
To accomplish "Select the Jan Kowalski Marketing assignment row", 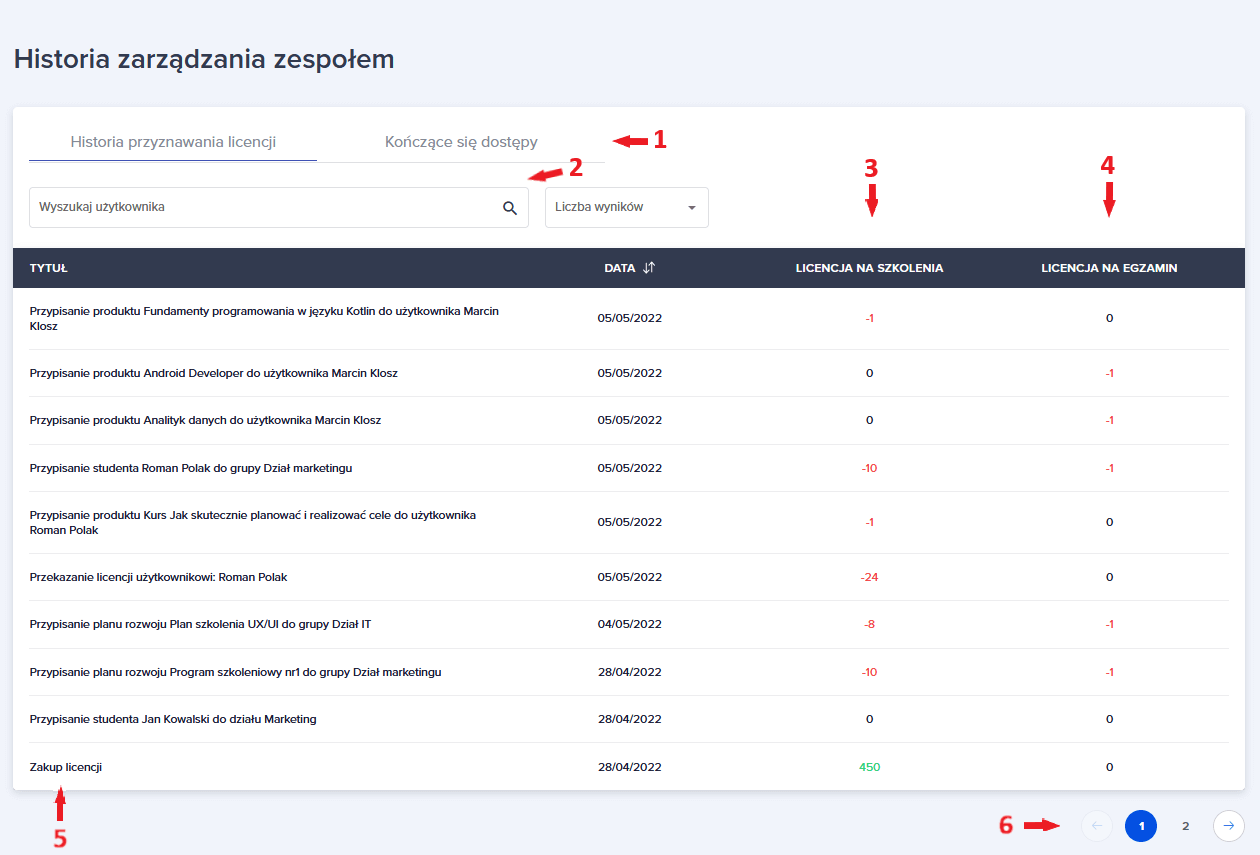I will 172,719.
